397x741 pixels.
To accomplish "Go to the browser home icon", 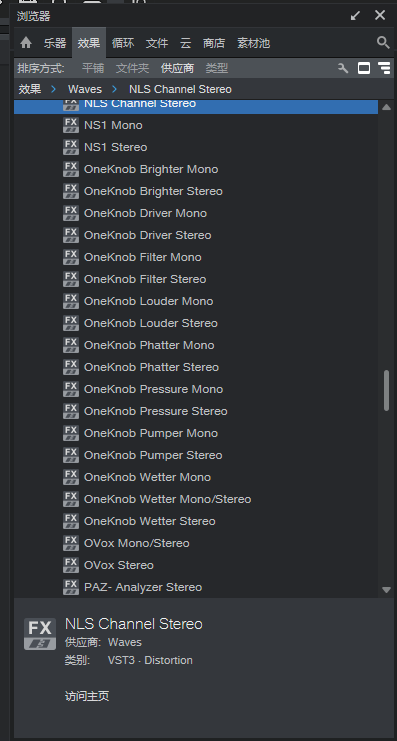I will [26, 43].
